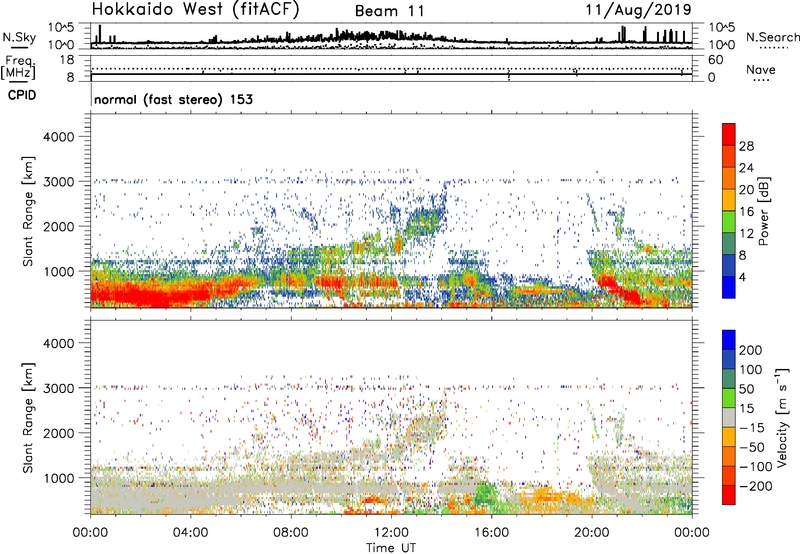Select the 16 label on Power colorbar
Image resolution: width=800 pixels, height=554 pixels.
[x=746, y=212]
